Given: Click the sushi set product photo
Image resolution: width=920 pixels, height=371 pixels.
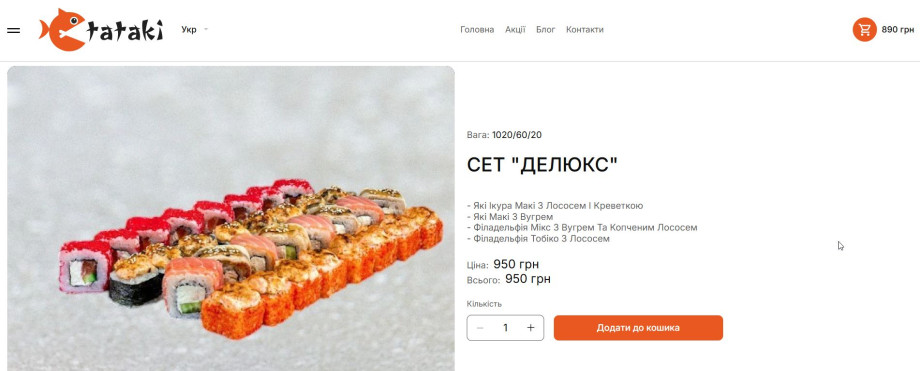Looking at the screenshot, I should coord(231,218).
